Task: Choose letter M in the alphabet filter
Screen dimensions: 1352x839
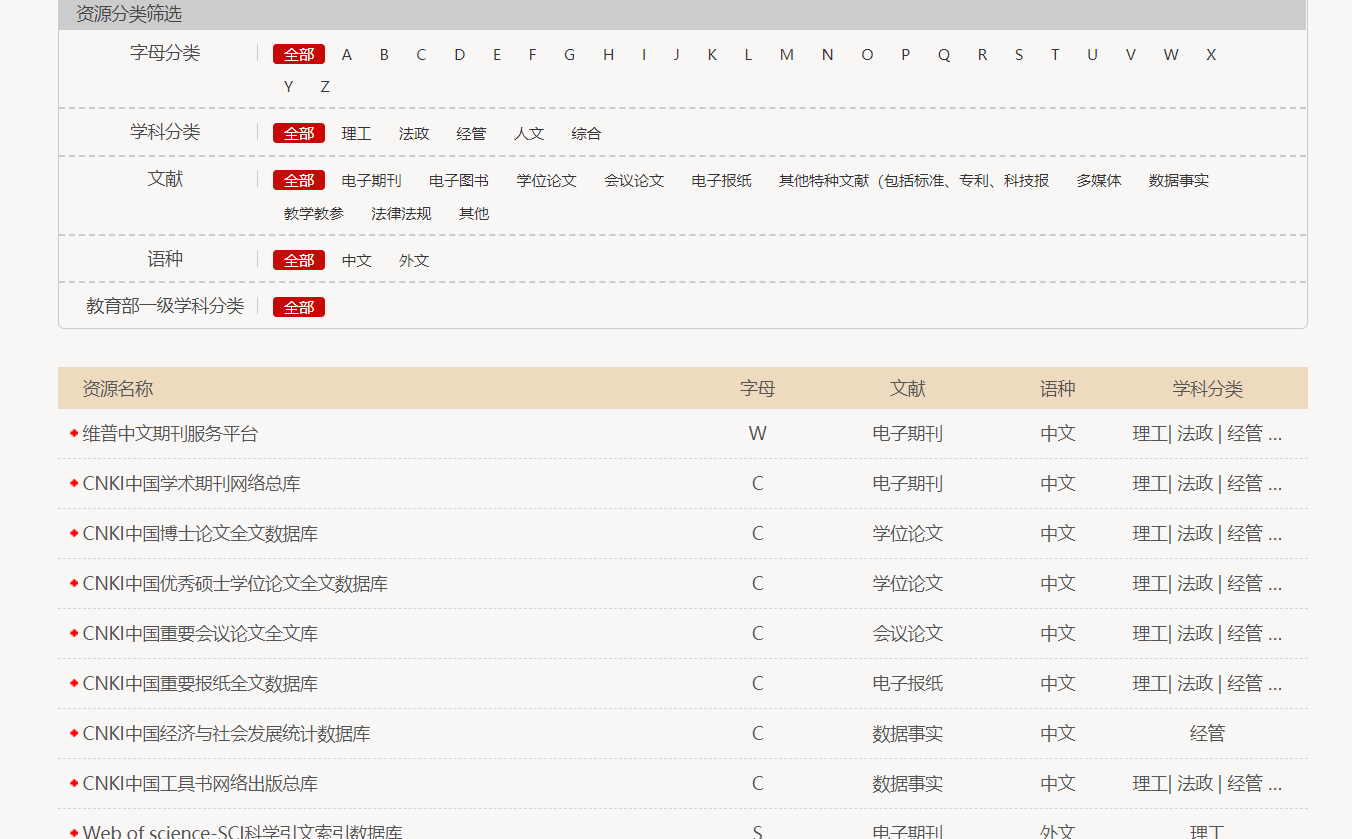Action: pyautogui.click(x=787, y=54)
